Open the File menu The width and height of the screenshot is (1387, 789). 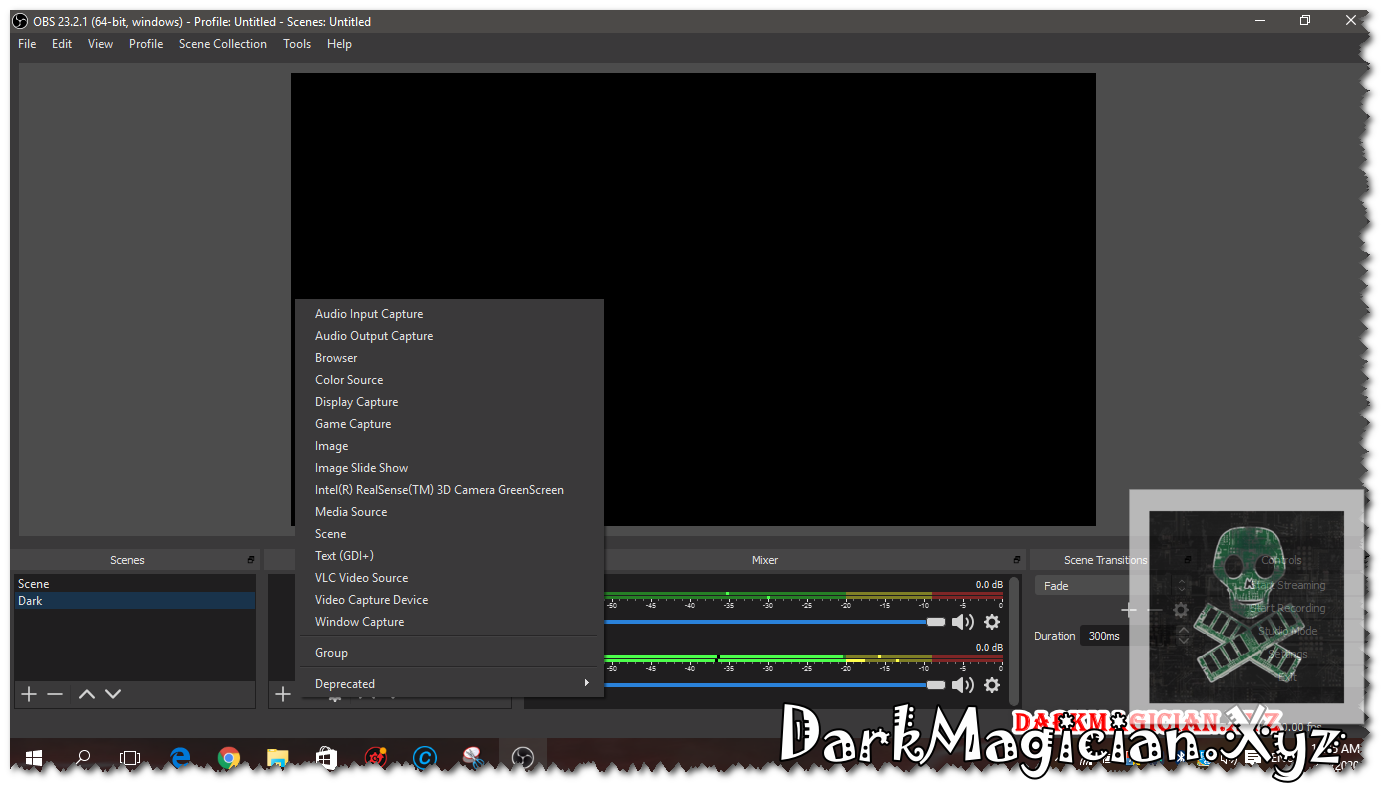click(x=27, y=44)
